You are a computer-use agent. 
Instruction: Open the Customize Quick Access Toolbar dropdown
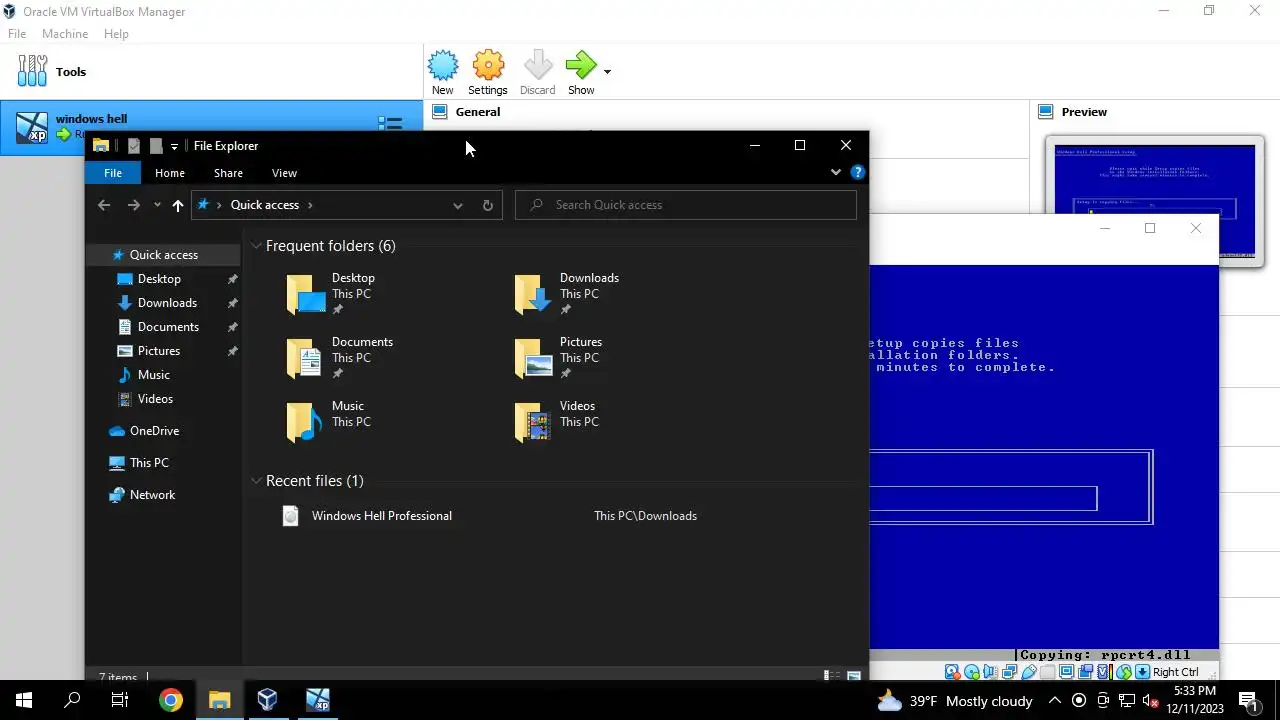[x=174, y=146]
